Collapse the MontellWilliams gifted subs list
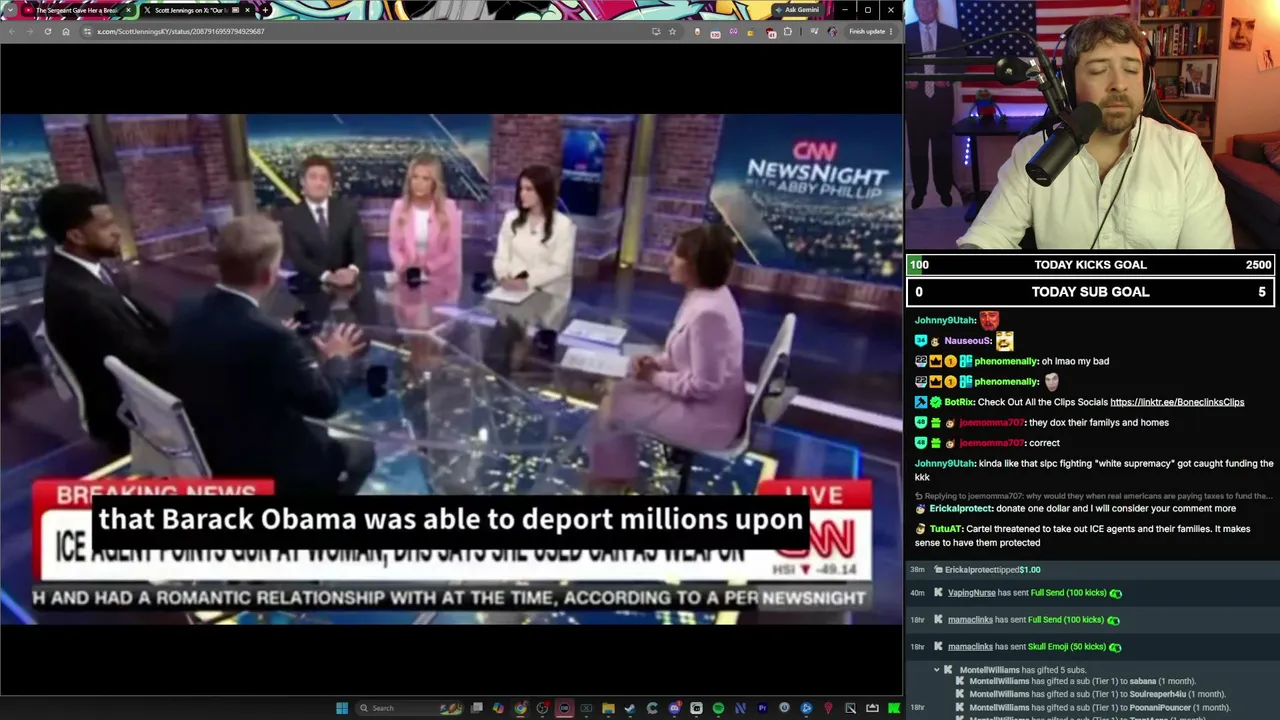Viewport: 1280px width, 720px height. pyautogui.click(x=937, y=669)
